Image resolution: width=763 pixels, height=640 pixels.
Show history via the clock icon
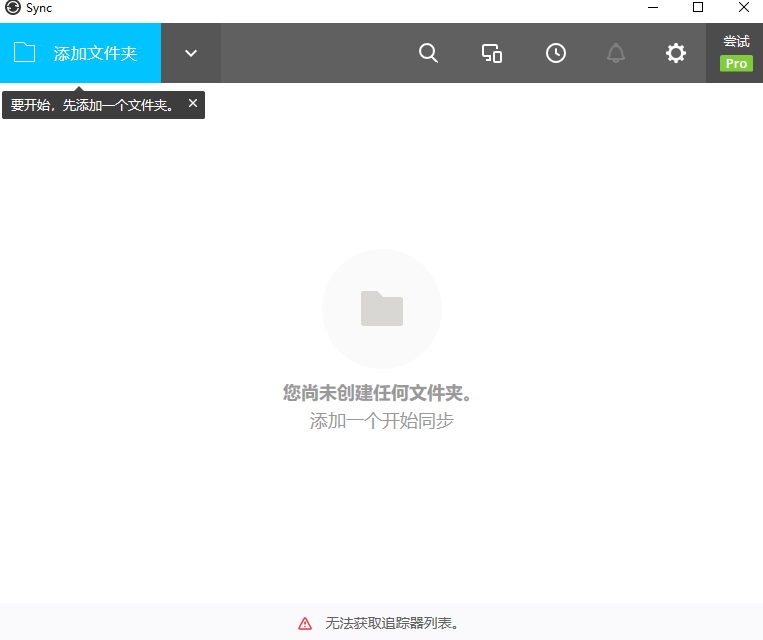[x=556, y=53]
